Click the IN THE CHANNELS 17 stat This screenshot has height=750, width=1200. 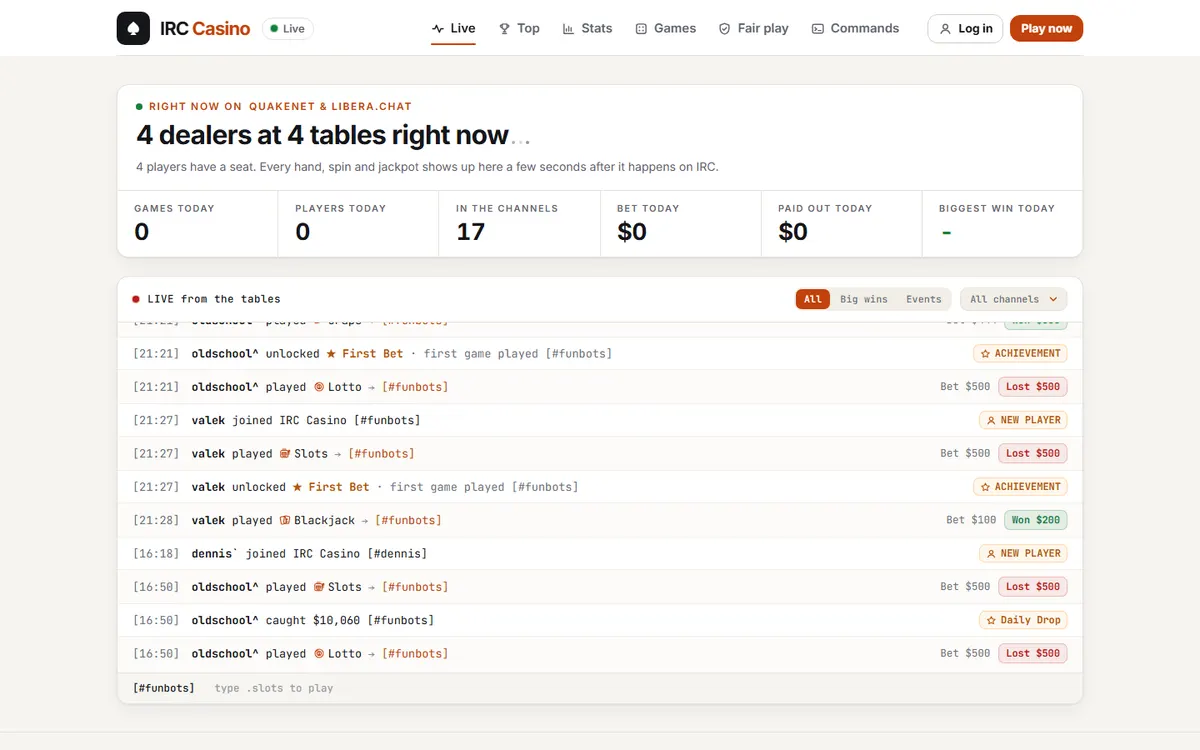click(x=519, y=223)
